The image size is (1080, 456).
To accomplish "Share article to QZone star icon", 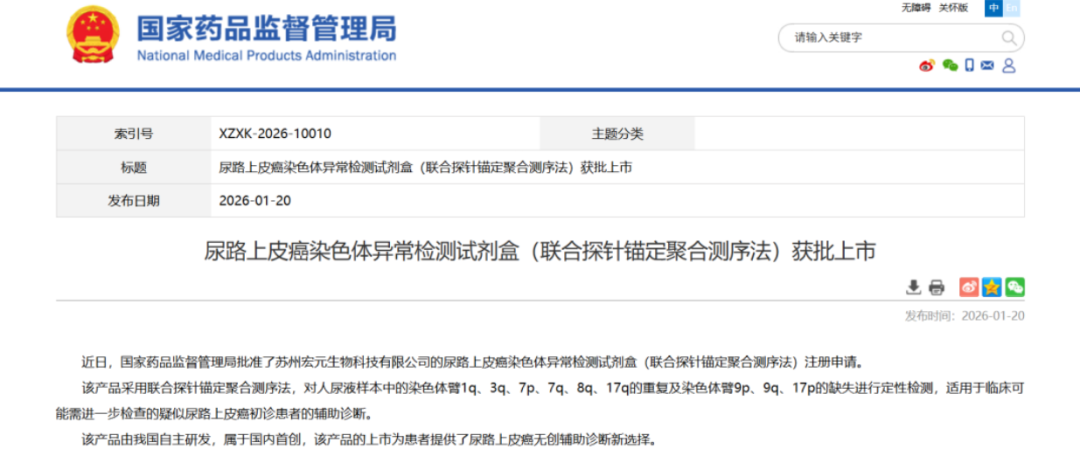I will click(992, 288).
